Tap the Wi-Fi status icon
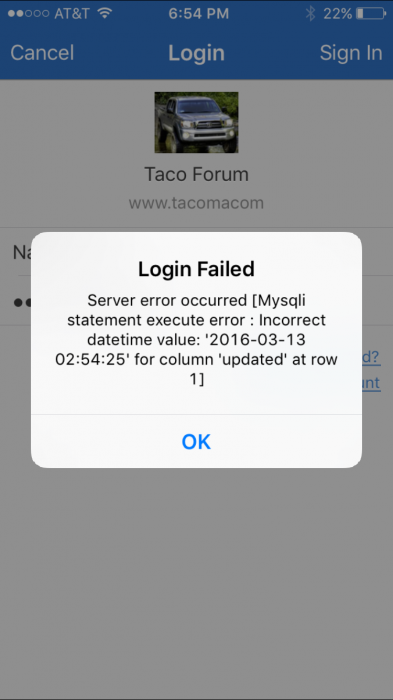 105,13
